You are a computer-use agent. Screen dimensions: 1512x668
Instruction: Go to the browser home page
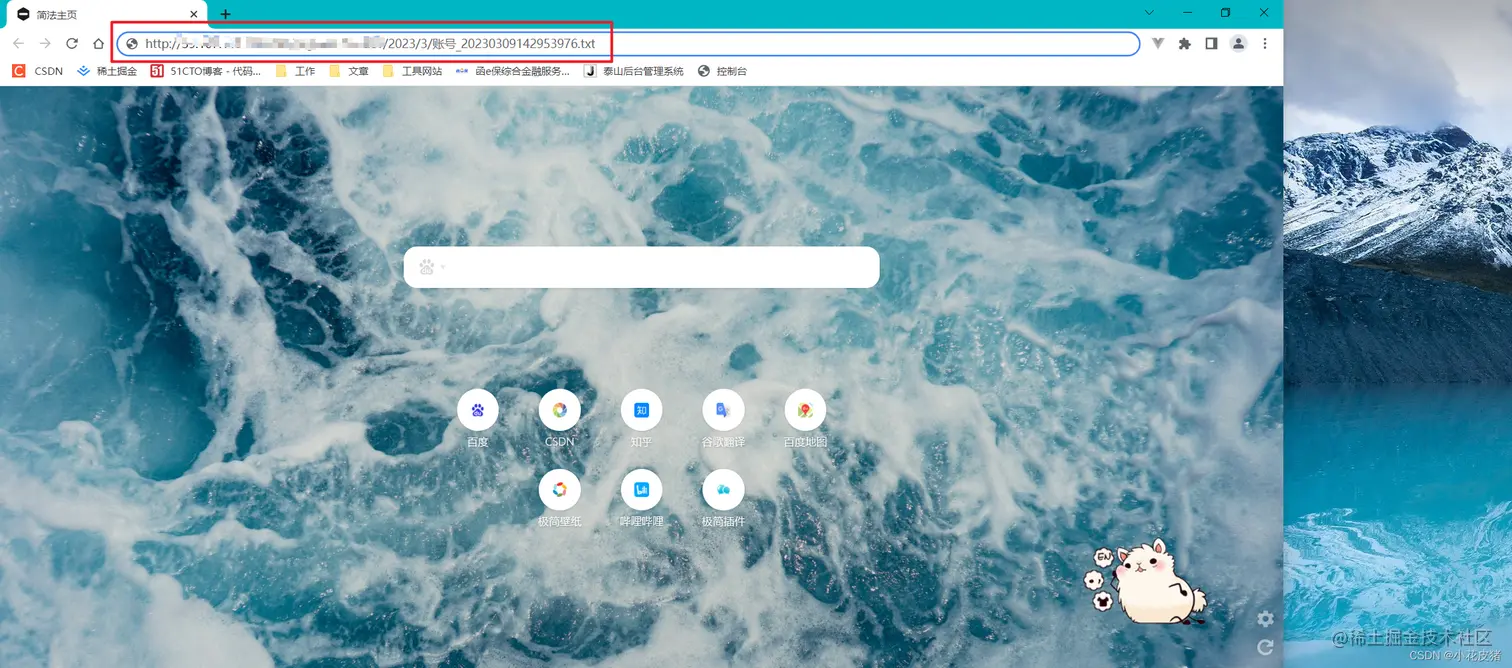pyautogui.click(x=98, y=44)
